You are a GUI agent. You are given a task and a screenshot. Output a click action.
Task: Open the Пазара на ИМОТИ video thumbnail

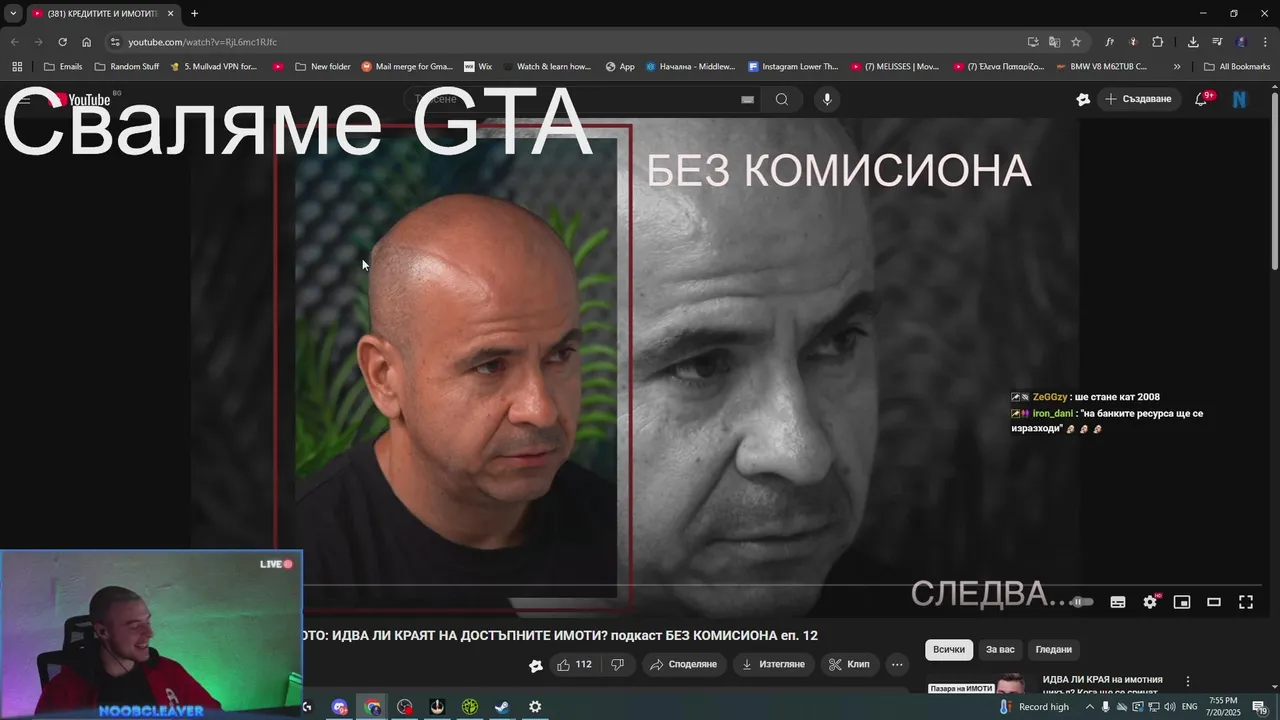(977, 683)
